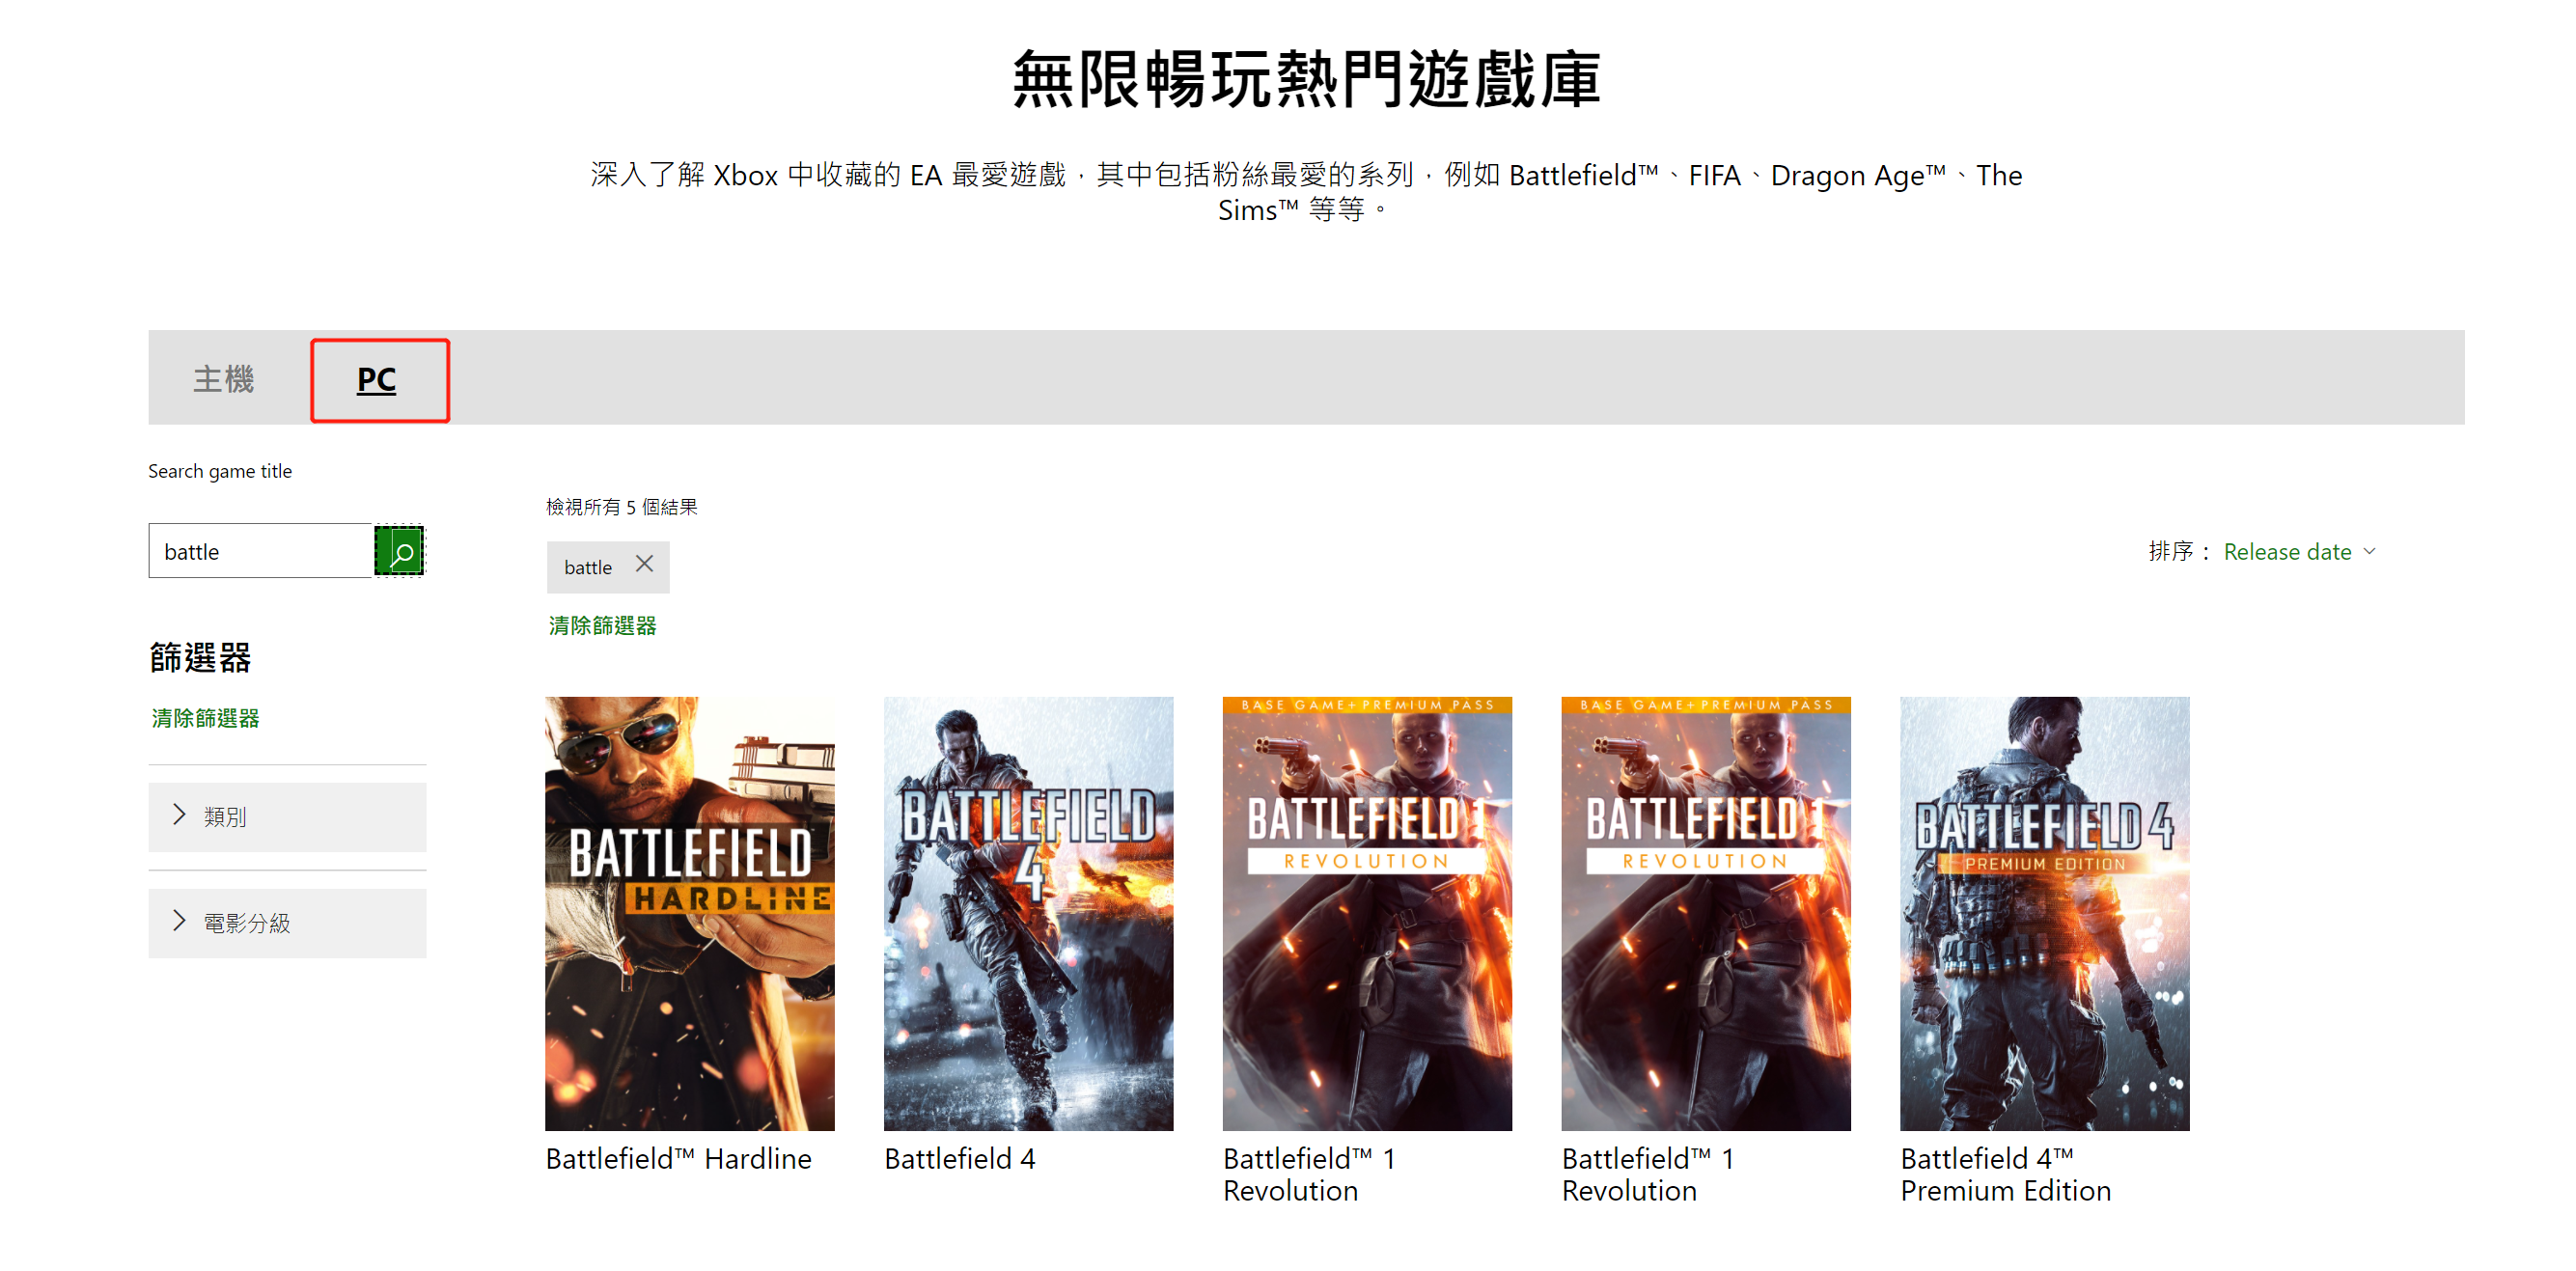Click 清除篩選器 link under battle chip
This screenshot has height=1271, width=2576.
click(602, 625)
